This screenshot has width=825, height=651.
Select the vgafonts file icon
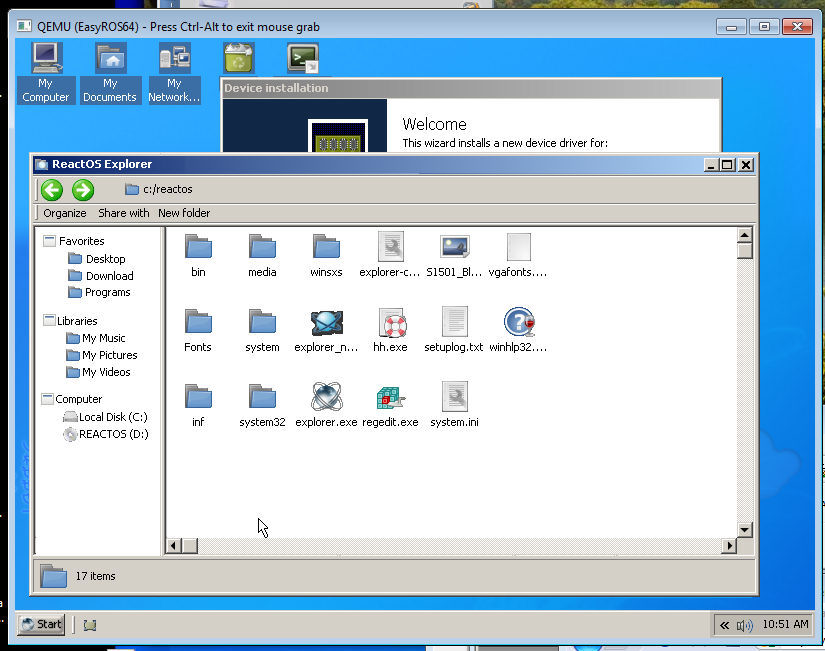click(519, 247)
